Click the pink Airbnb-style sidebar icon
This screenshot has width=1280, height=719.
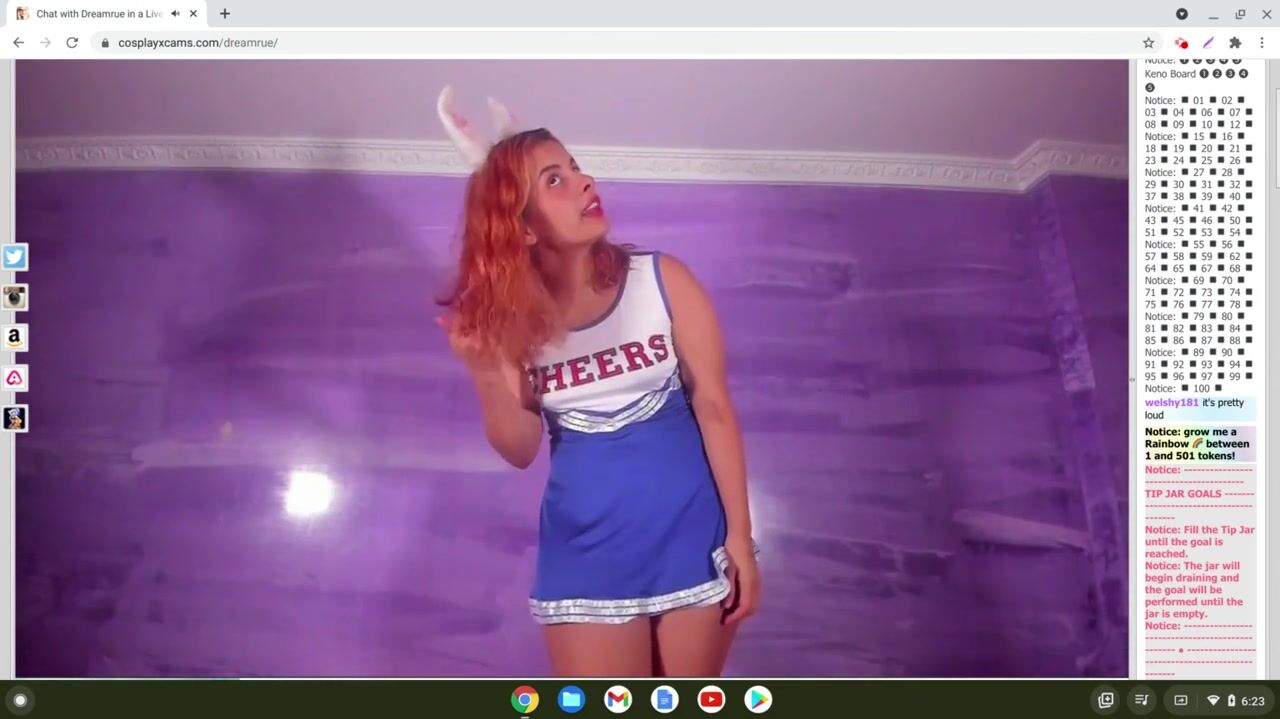pyautogui.click(x=14, y=378)
